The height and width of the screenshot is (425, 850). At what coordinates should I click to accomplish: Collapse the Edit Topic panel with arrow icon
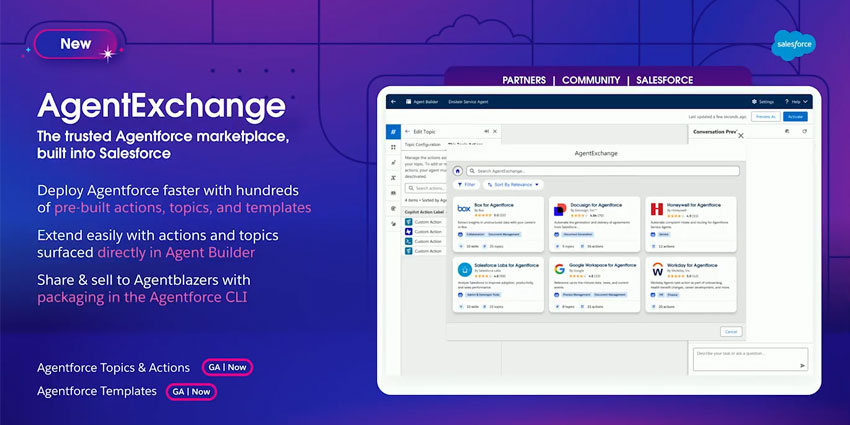486,131
